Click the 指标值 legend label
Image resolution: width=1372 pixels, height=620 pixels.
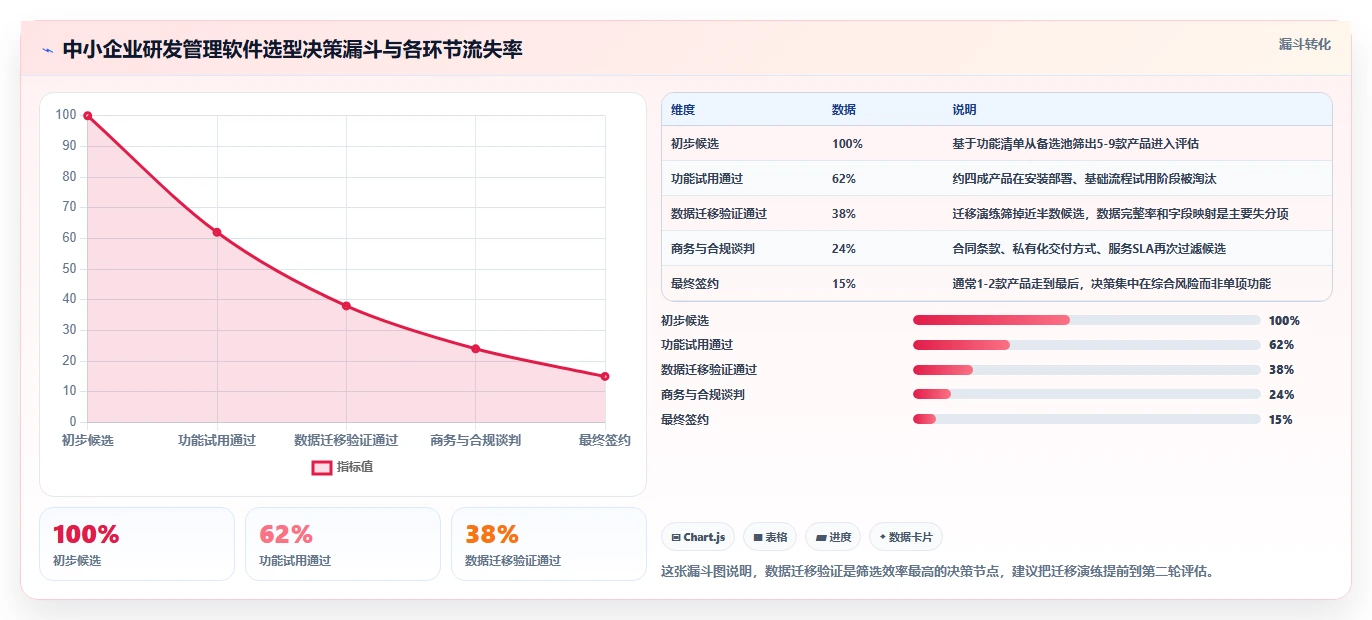pos(355,467)
